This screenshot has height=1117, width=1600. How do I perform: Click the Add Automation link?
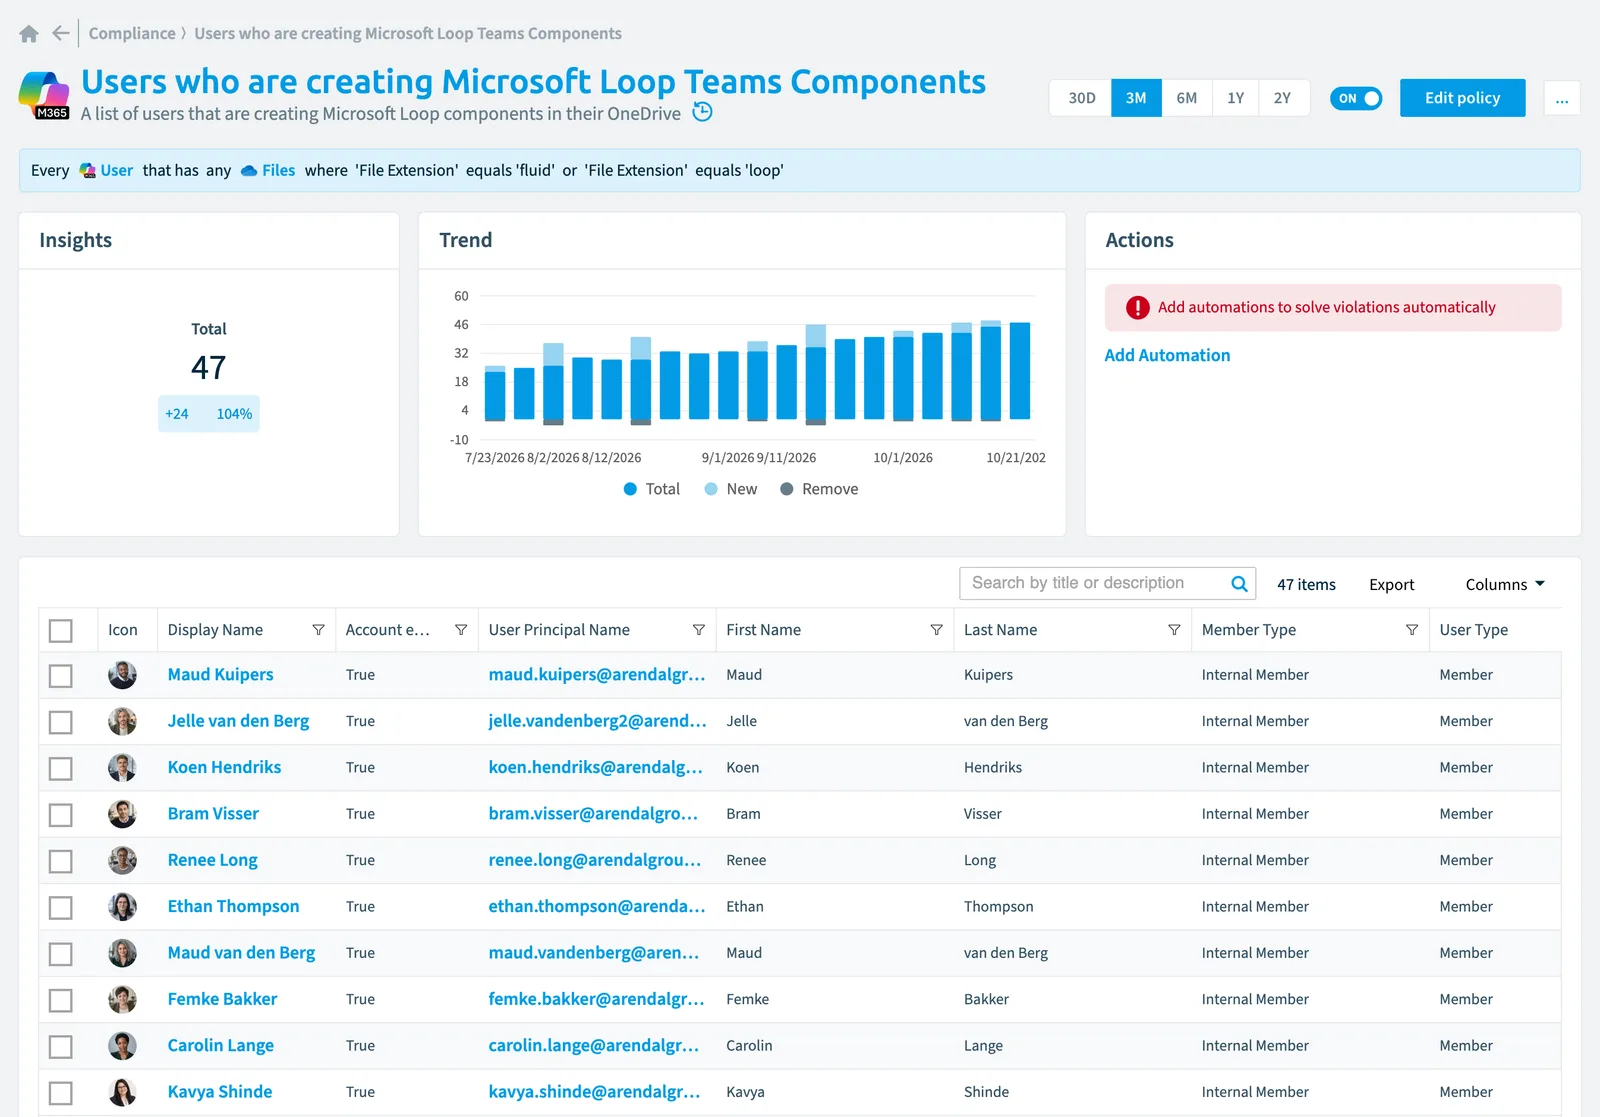tap(1167, 355)
